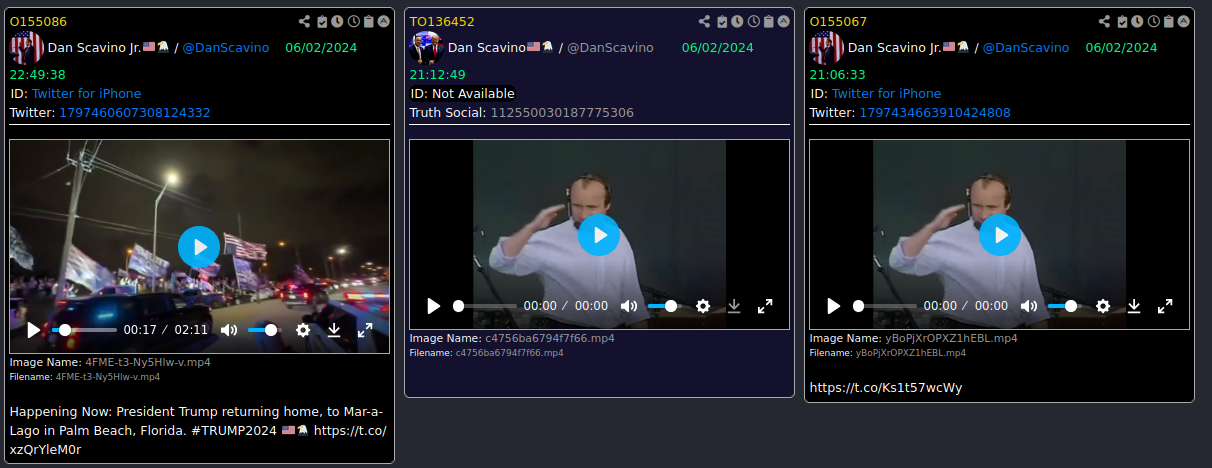Click image name c4756ba6794f7f66.mp4
This screenshot has height=468, width=1212.
[550, 339]
